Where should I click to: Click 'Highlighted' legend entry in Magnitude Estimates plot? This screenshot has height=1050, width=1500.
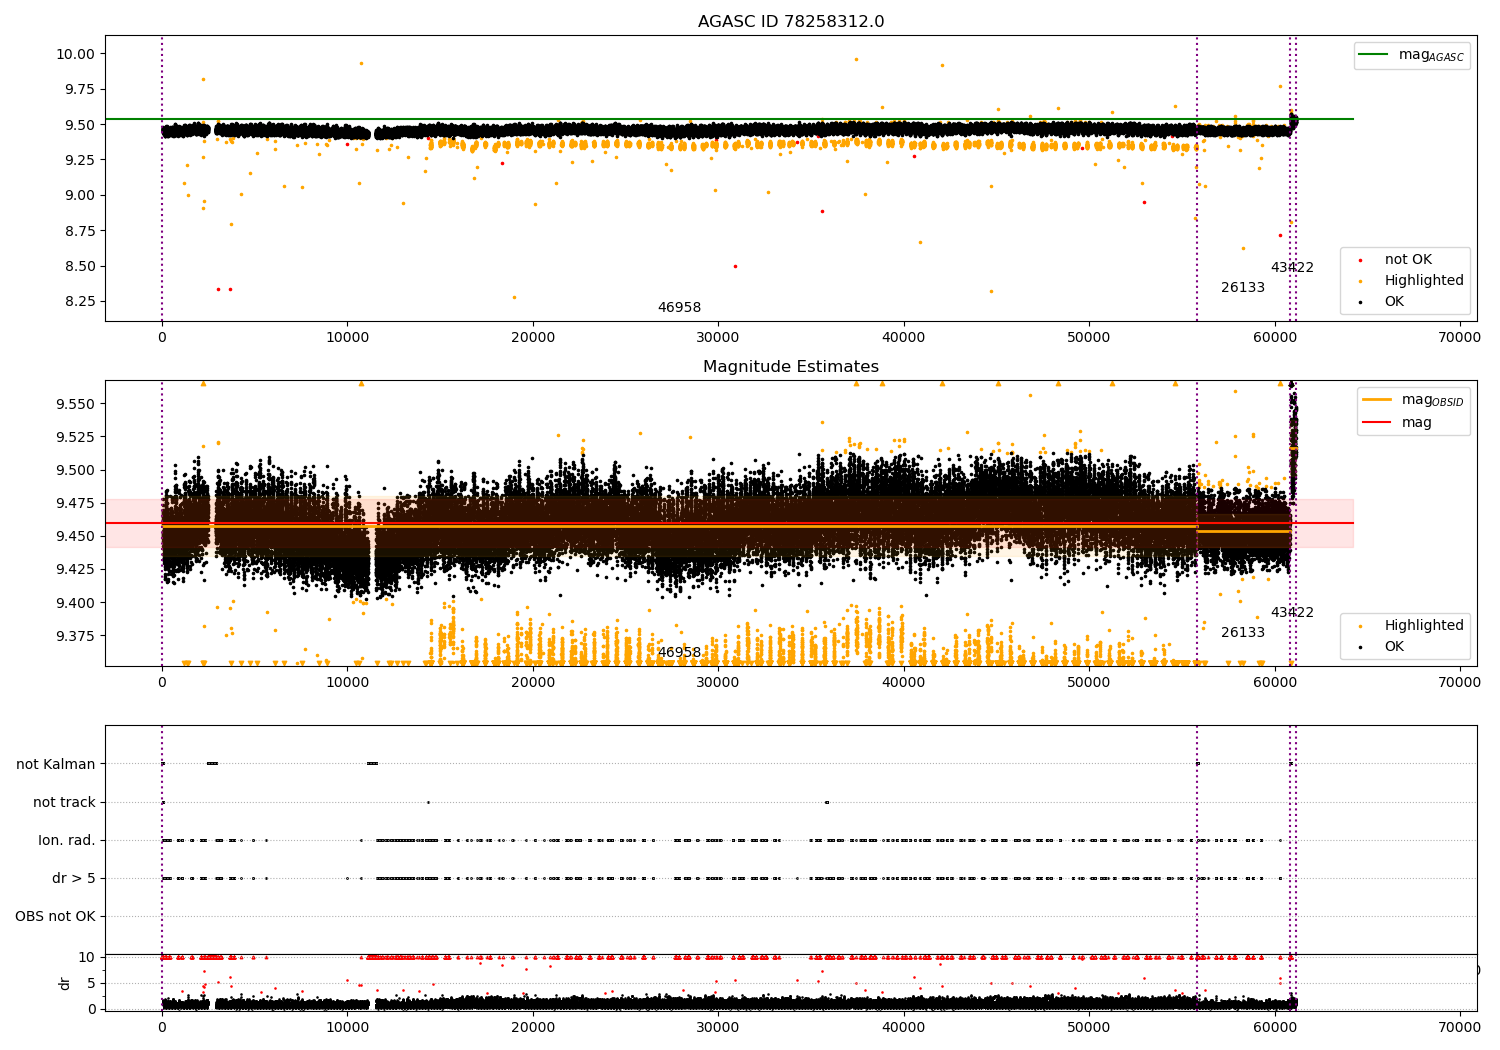coord(1424,625)
